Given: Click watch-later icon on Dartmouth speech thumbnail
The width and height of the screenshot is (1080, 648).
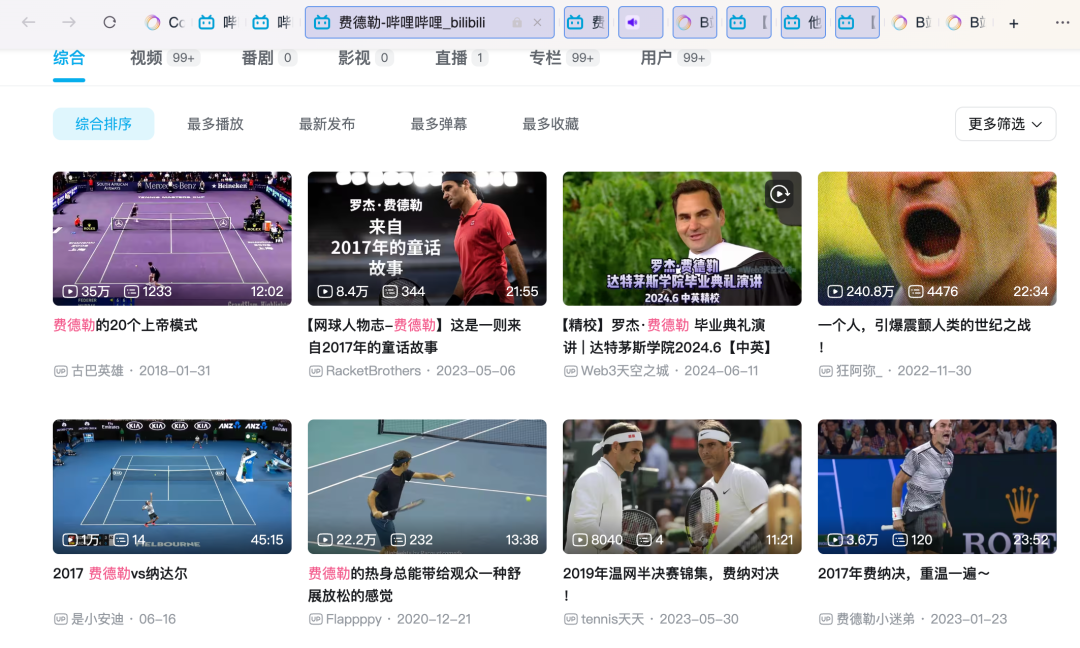Looking at the screenshot, I should click(x=779, y=194).
